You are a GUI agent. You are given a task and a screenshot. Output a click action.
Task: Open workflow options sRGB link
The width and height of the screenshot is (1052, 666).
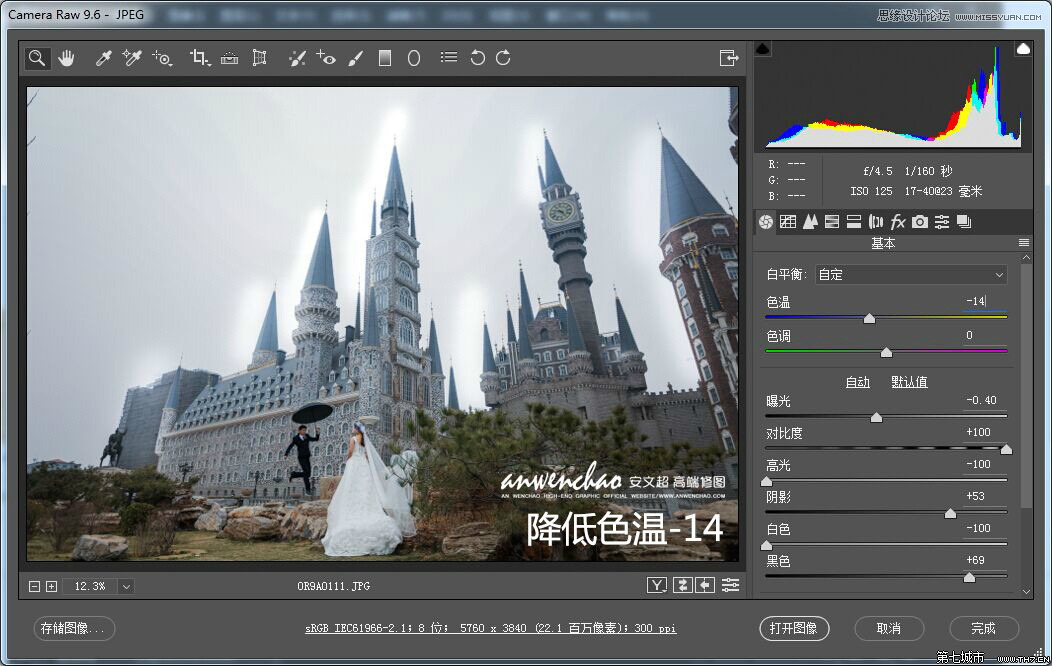(x=490, y=628)
